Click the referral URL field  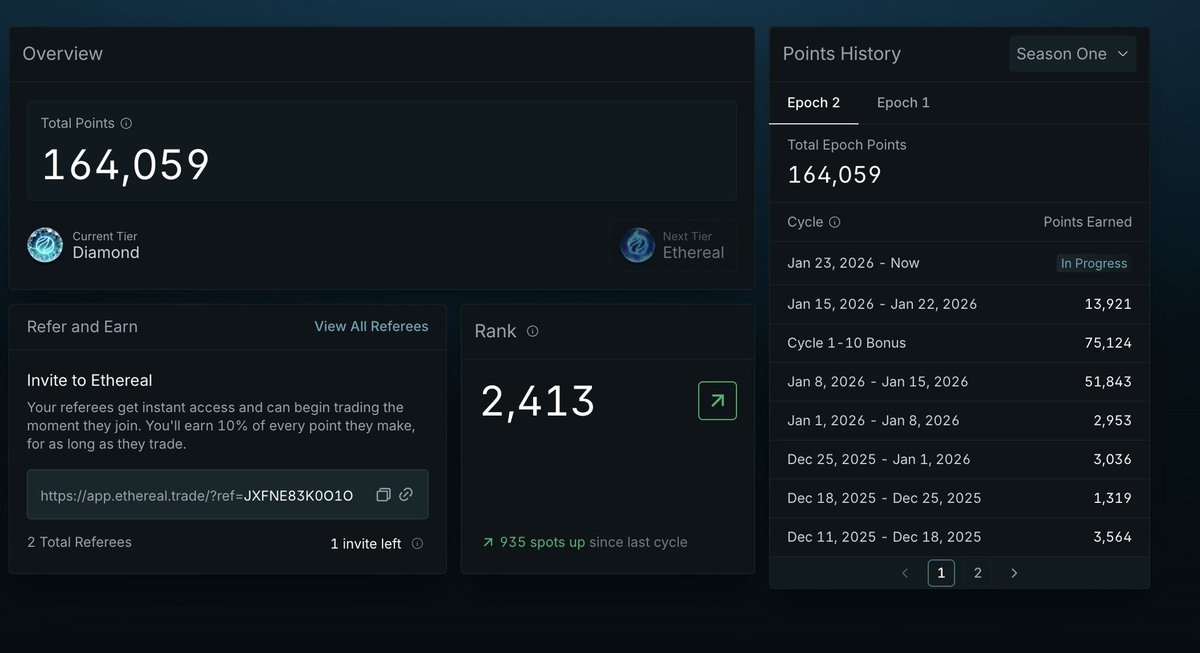click(227, 494)
